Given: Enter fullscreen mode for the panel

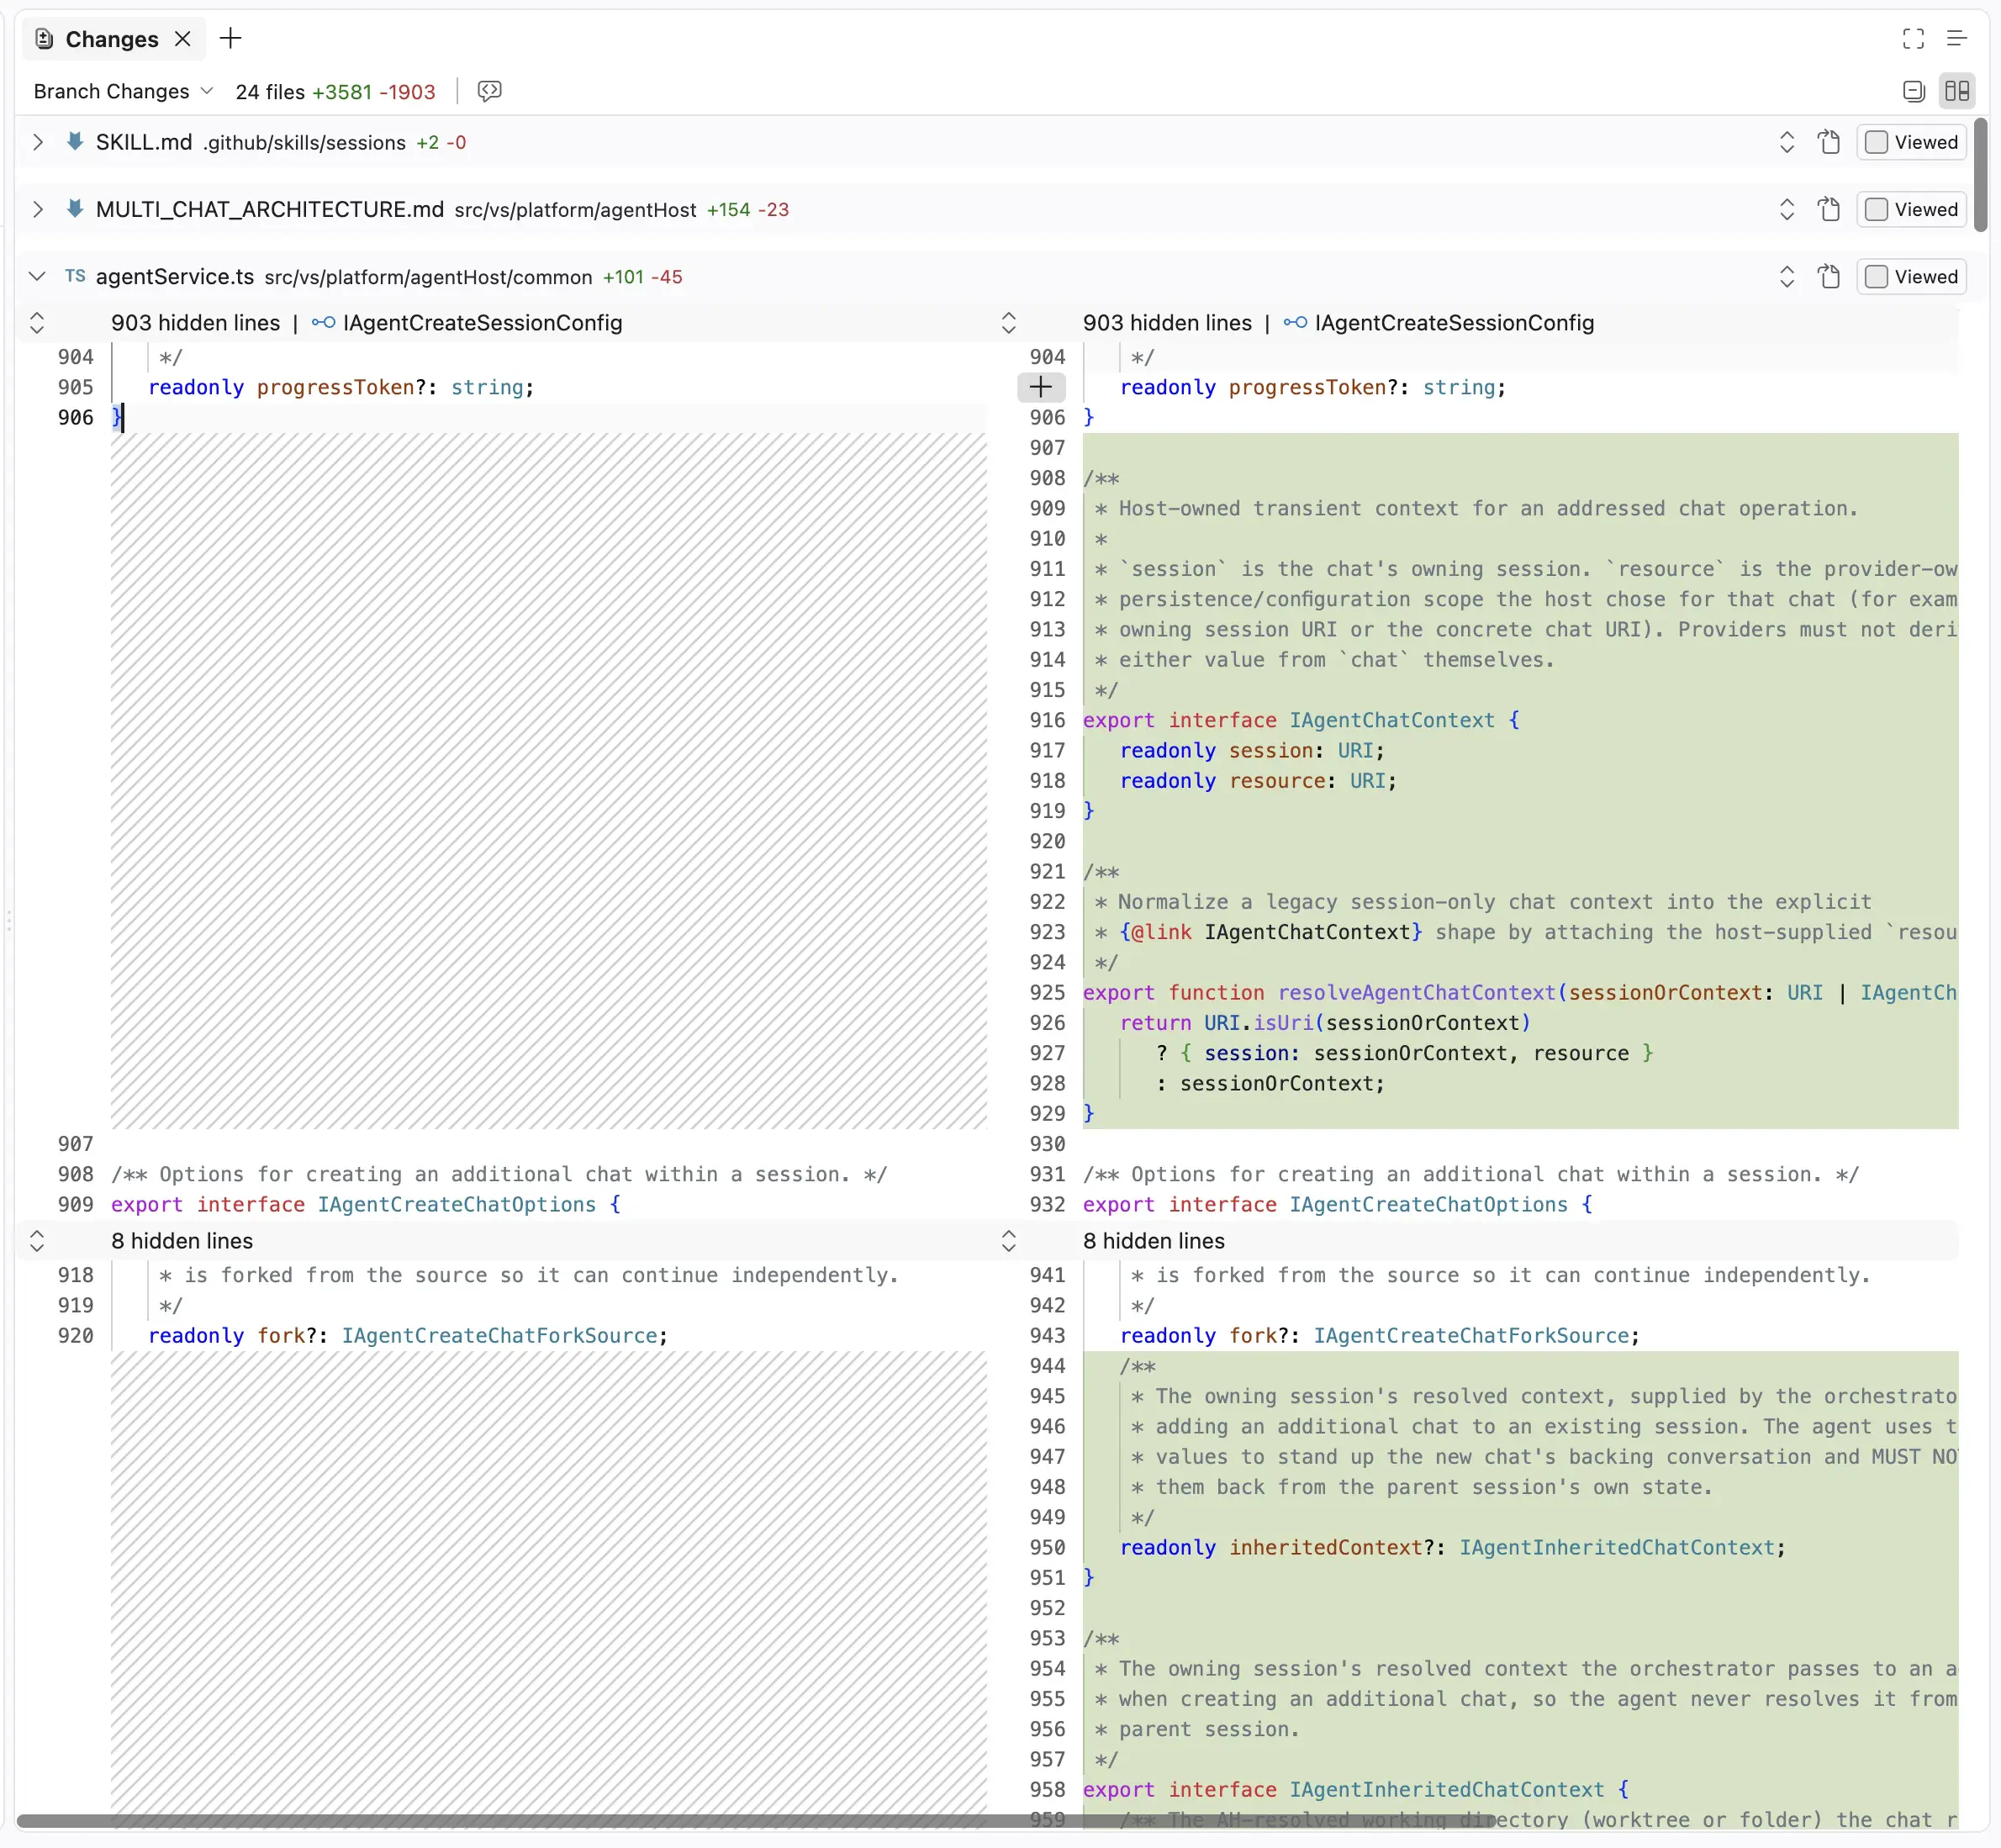Looking at the screenshot, I should pyautogui.click(x=1913, y=39).
